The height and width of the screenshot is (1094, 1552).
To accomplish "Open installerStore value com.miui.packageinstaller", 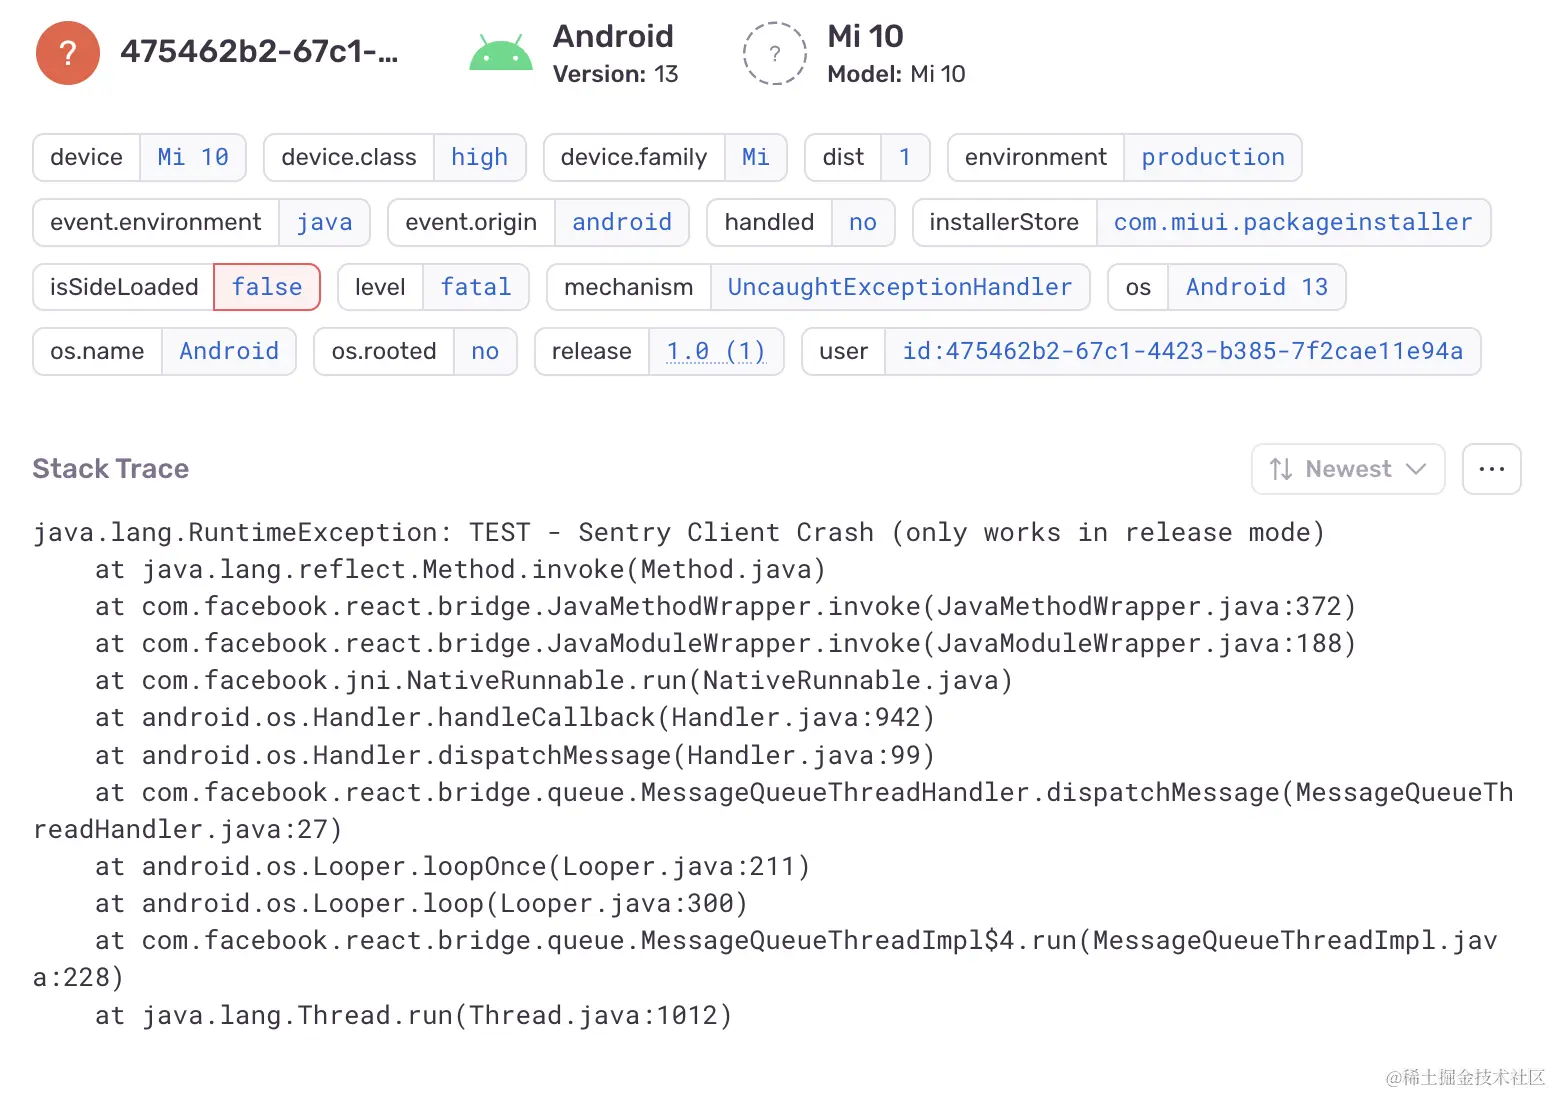I will click(1293, 222).
